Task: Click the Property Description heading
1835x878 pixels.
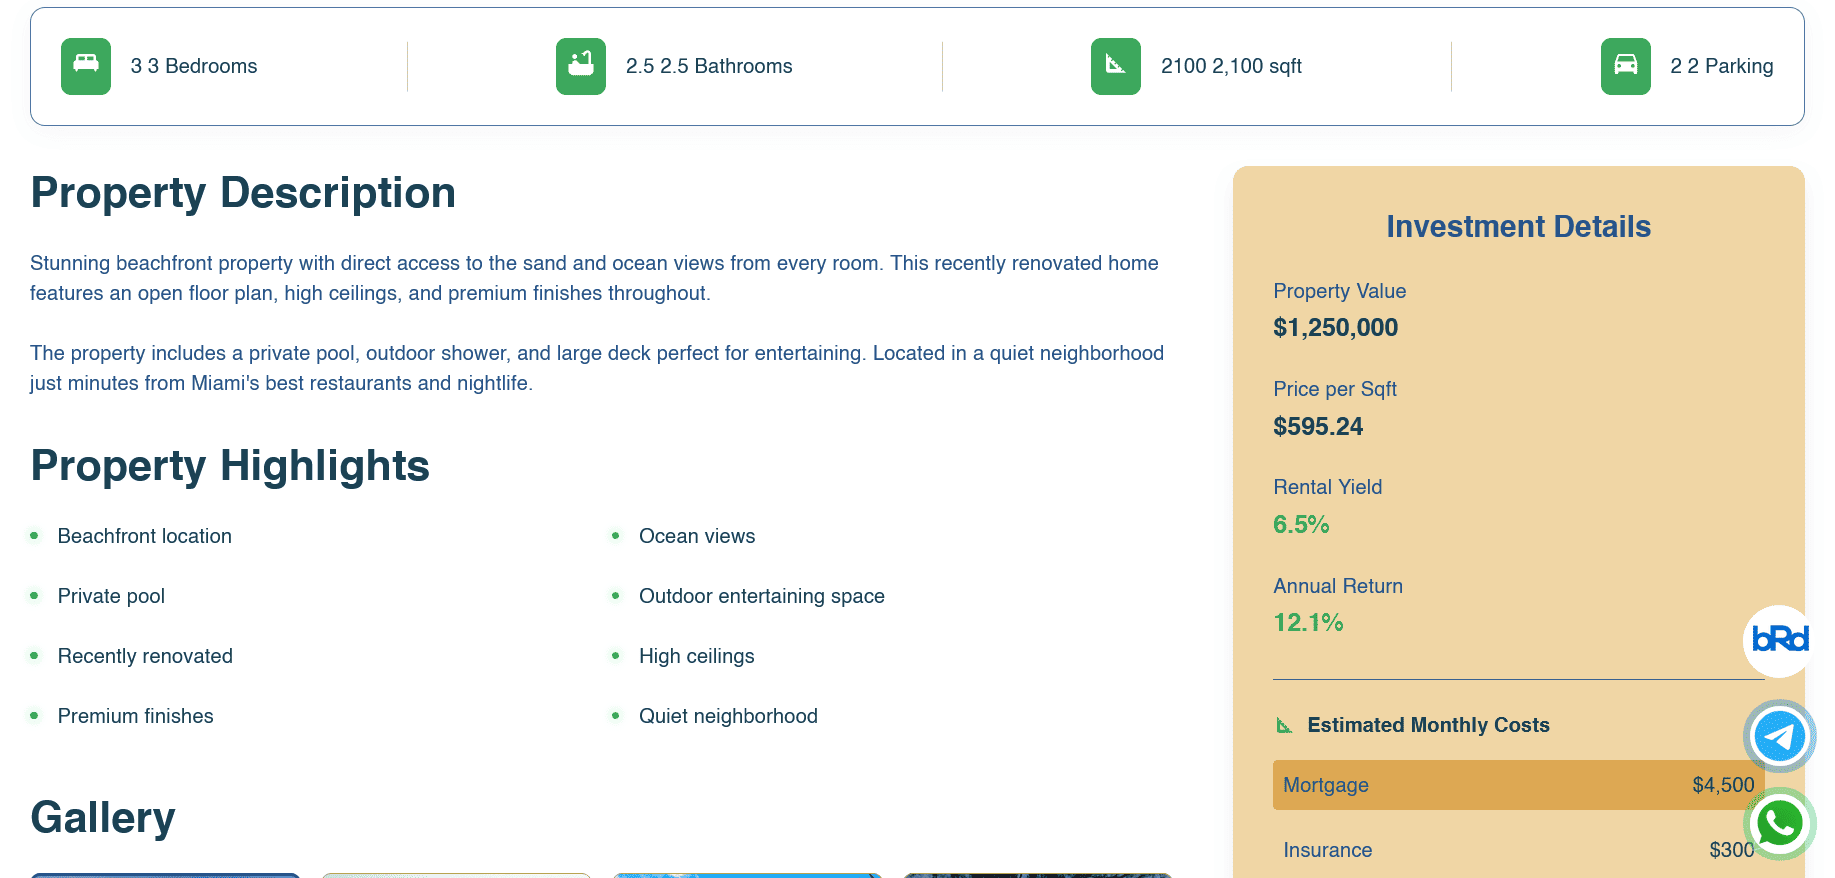Action: coord(243,193)
